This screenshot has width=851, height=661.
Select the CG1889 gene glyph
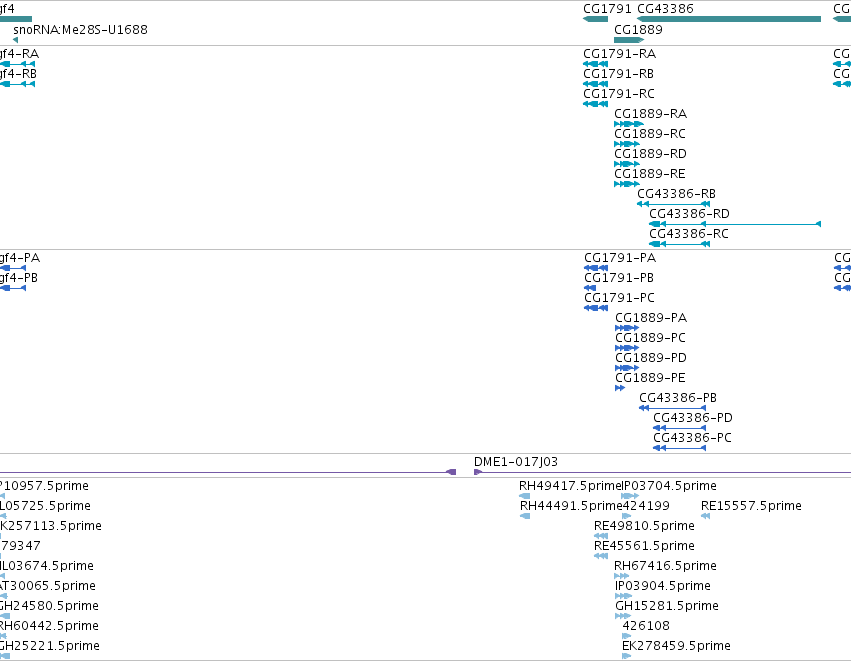(629, 40)
